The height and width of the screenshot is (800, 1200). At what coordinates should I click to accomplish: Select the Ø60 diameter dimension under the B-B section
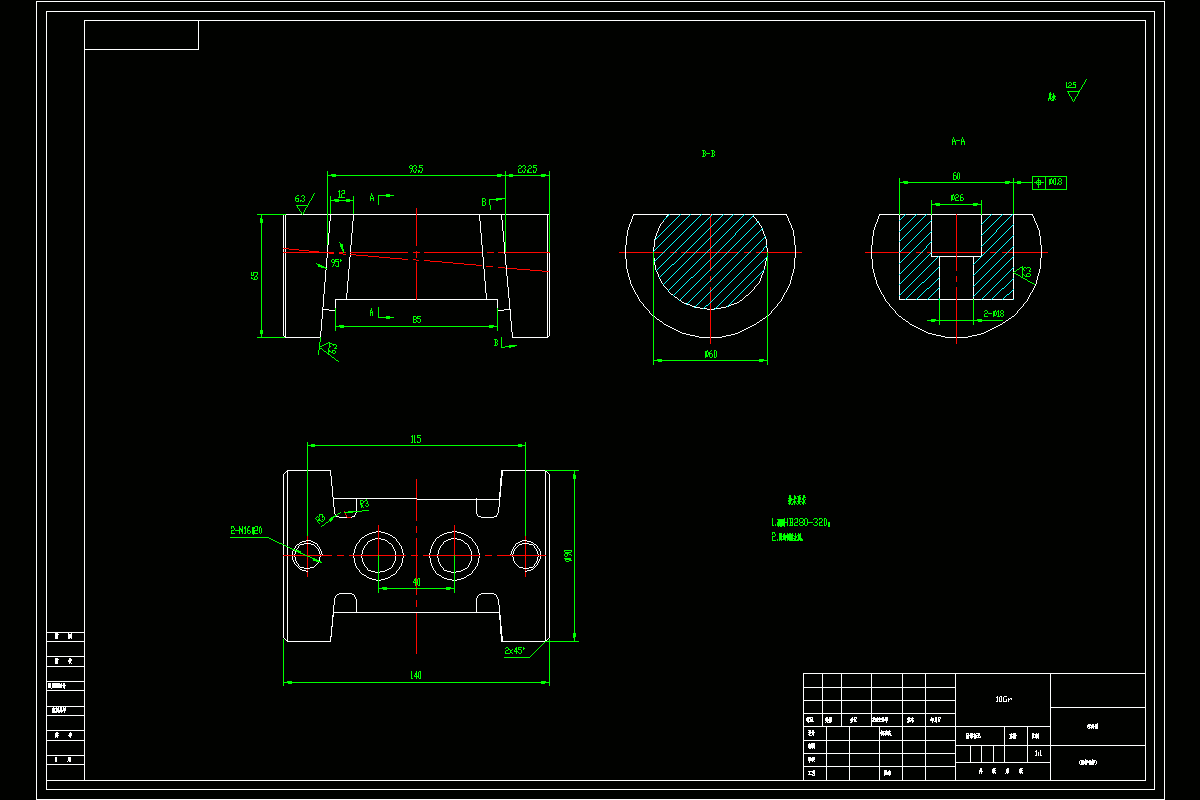pos(711,354)
